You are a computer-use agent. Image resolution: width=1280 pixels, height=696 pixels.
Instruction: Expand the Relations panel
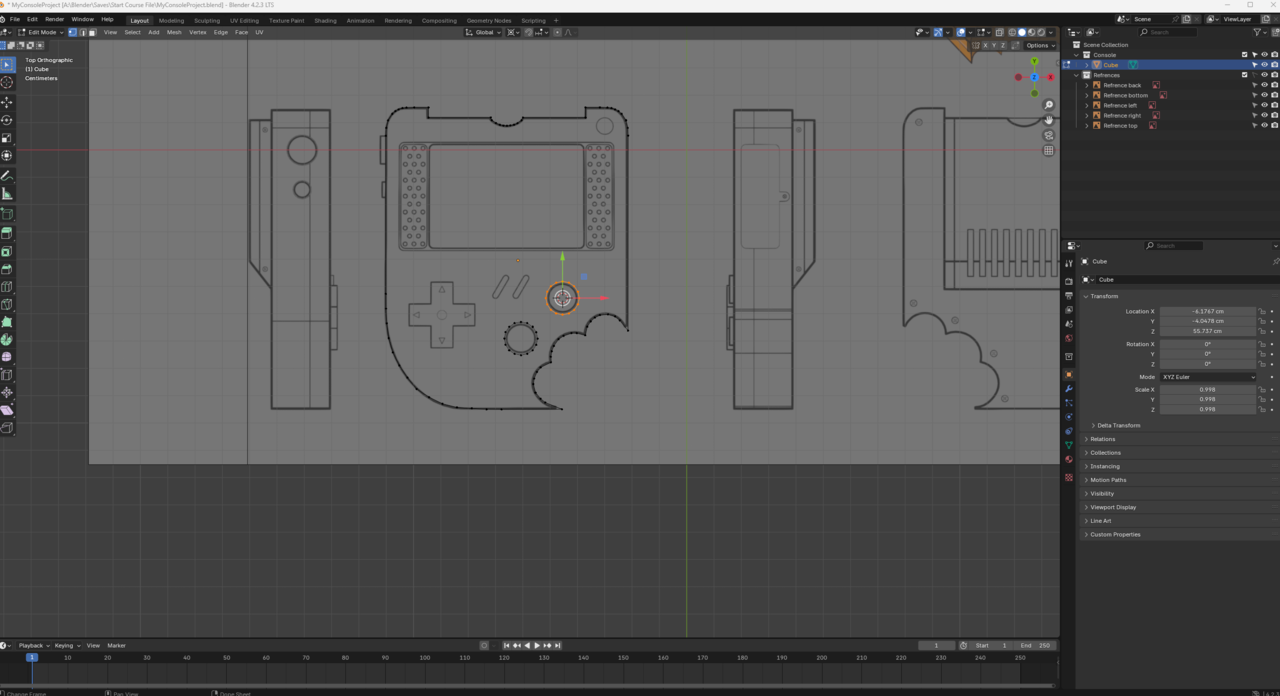[x=1102, y=439]
